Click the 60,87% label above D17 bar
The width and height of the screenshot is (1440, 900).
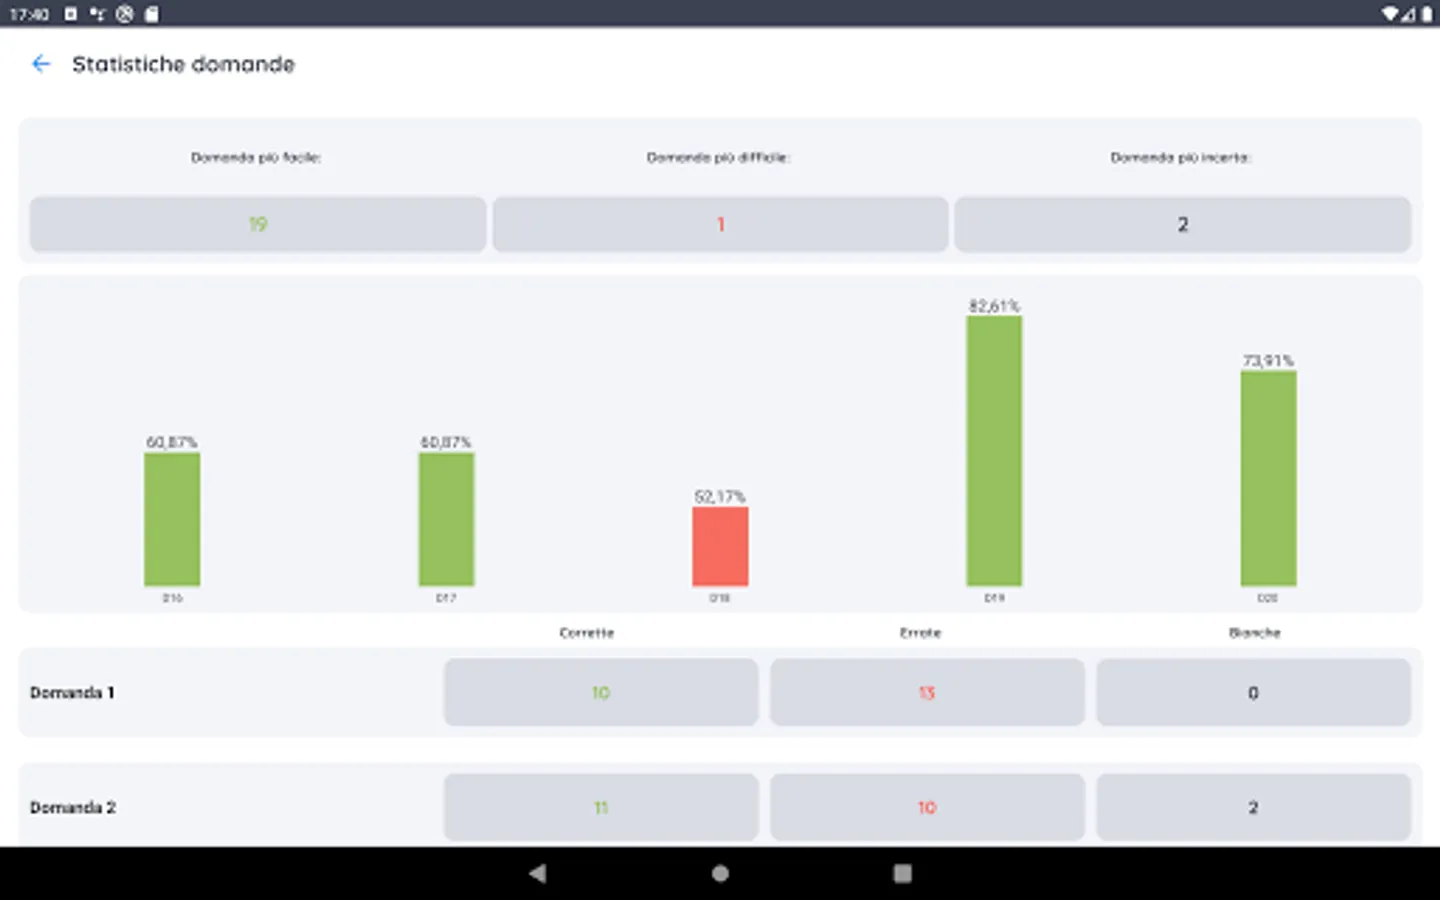(446, 442)
